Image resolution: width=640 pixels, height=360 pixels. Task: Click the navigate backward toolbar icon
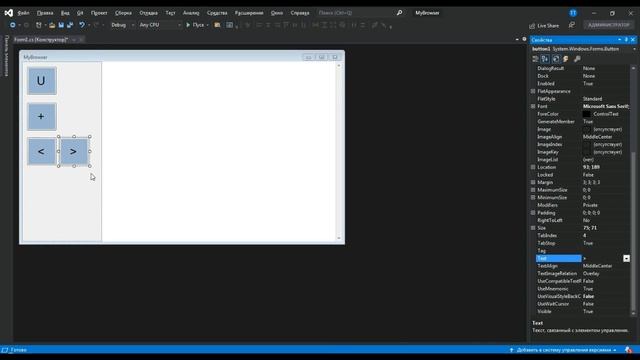[13, 25]
